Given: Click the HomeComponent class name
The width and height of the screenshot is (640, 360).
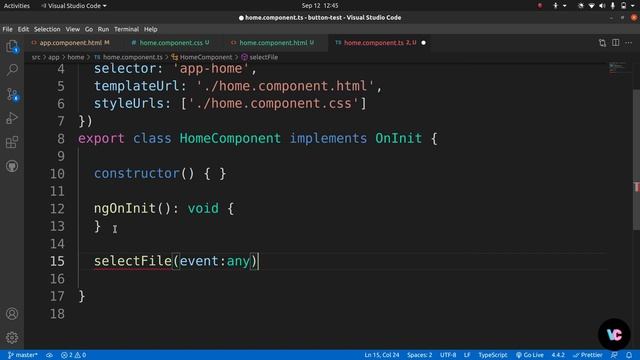Looking at the screenshot, I should click(x=230, y=138).
